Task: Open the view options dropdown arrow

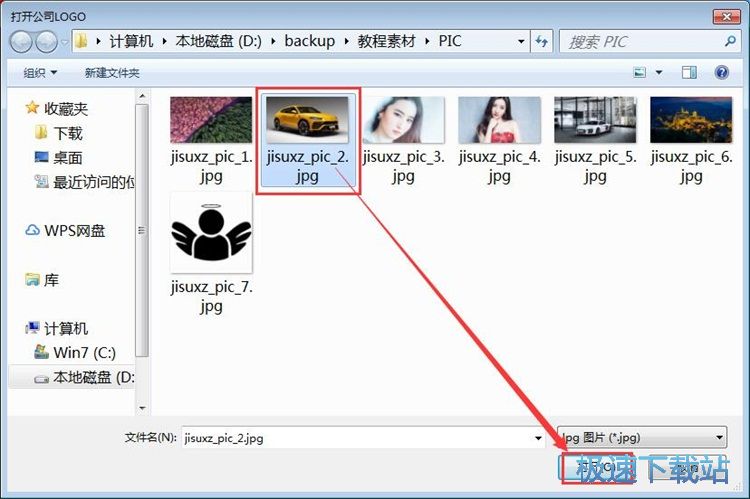Action: 659,73
